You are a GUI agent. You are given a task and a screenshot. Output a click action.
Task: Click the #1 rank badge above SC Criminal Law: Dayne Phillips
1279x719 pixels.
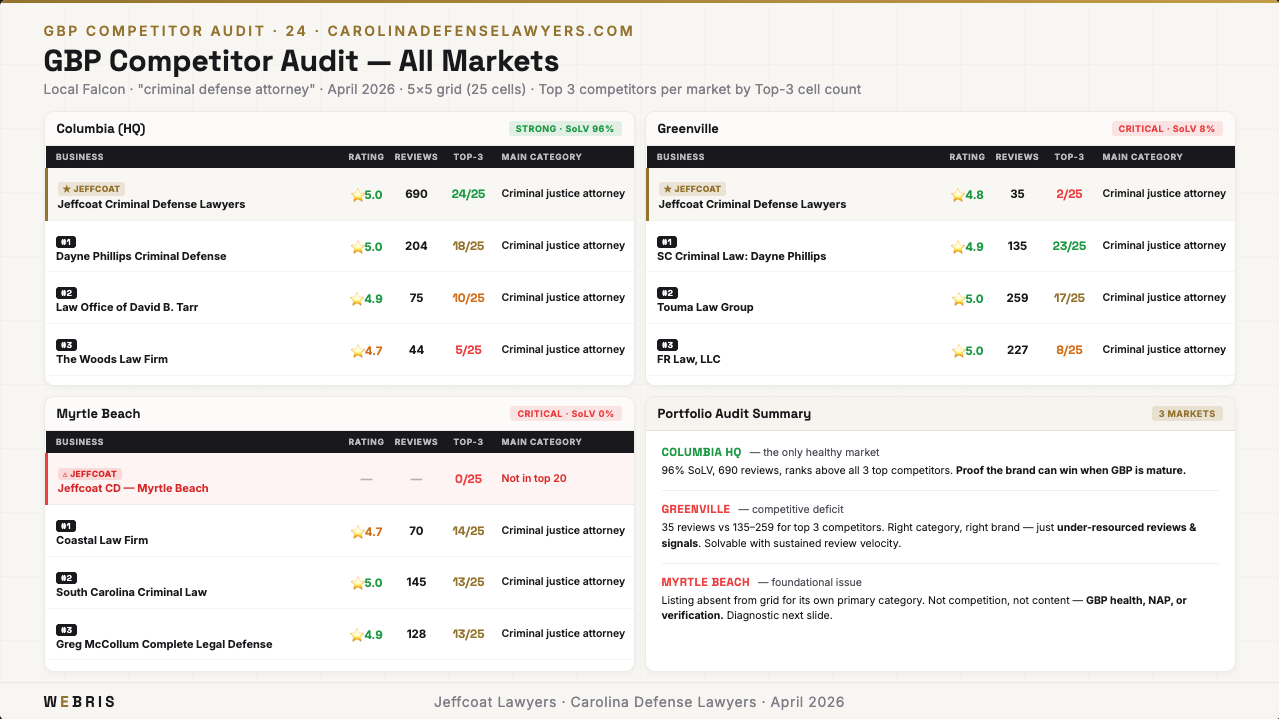(x=667, y=241)
